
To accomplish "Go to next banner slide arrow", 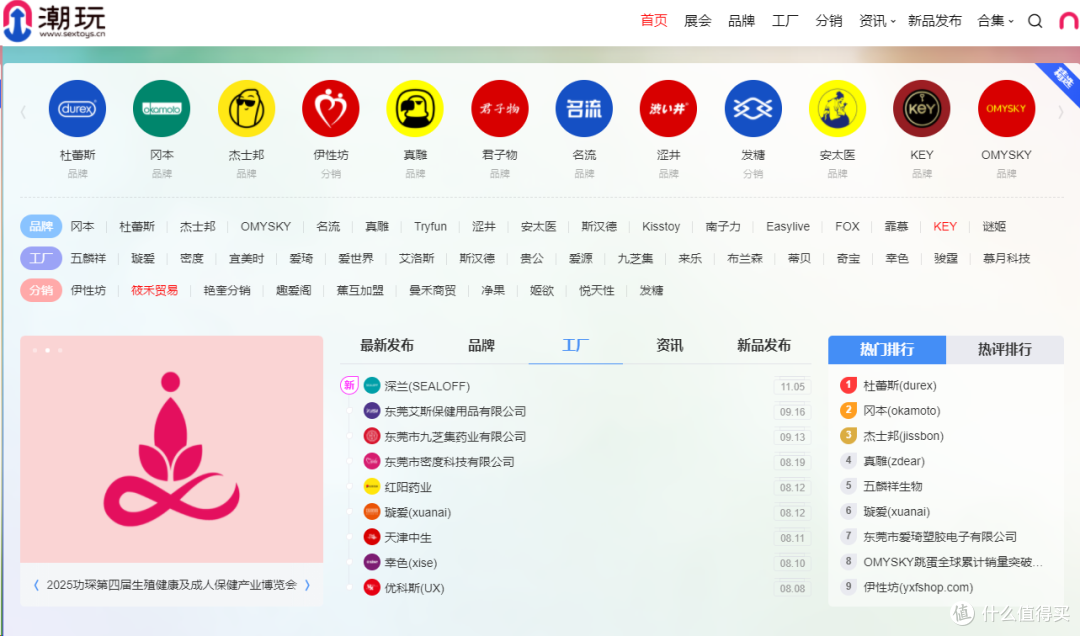I will (307, 585).
